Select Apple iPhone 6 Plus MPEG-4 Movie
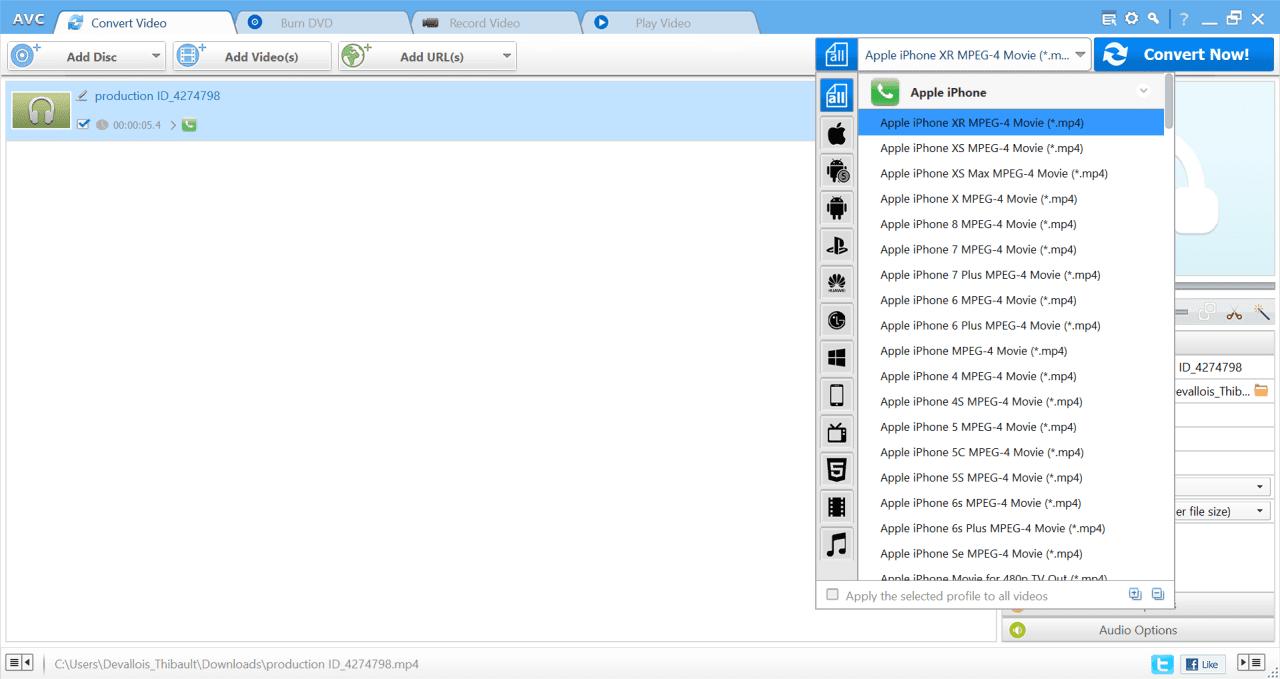1280x679 pixels. 1011,325
